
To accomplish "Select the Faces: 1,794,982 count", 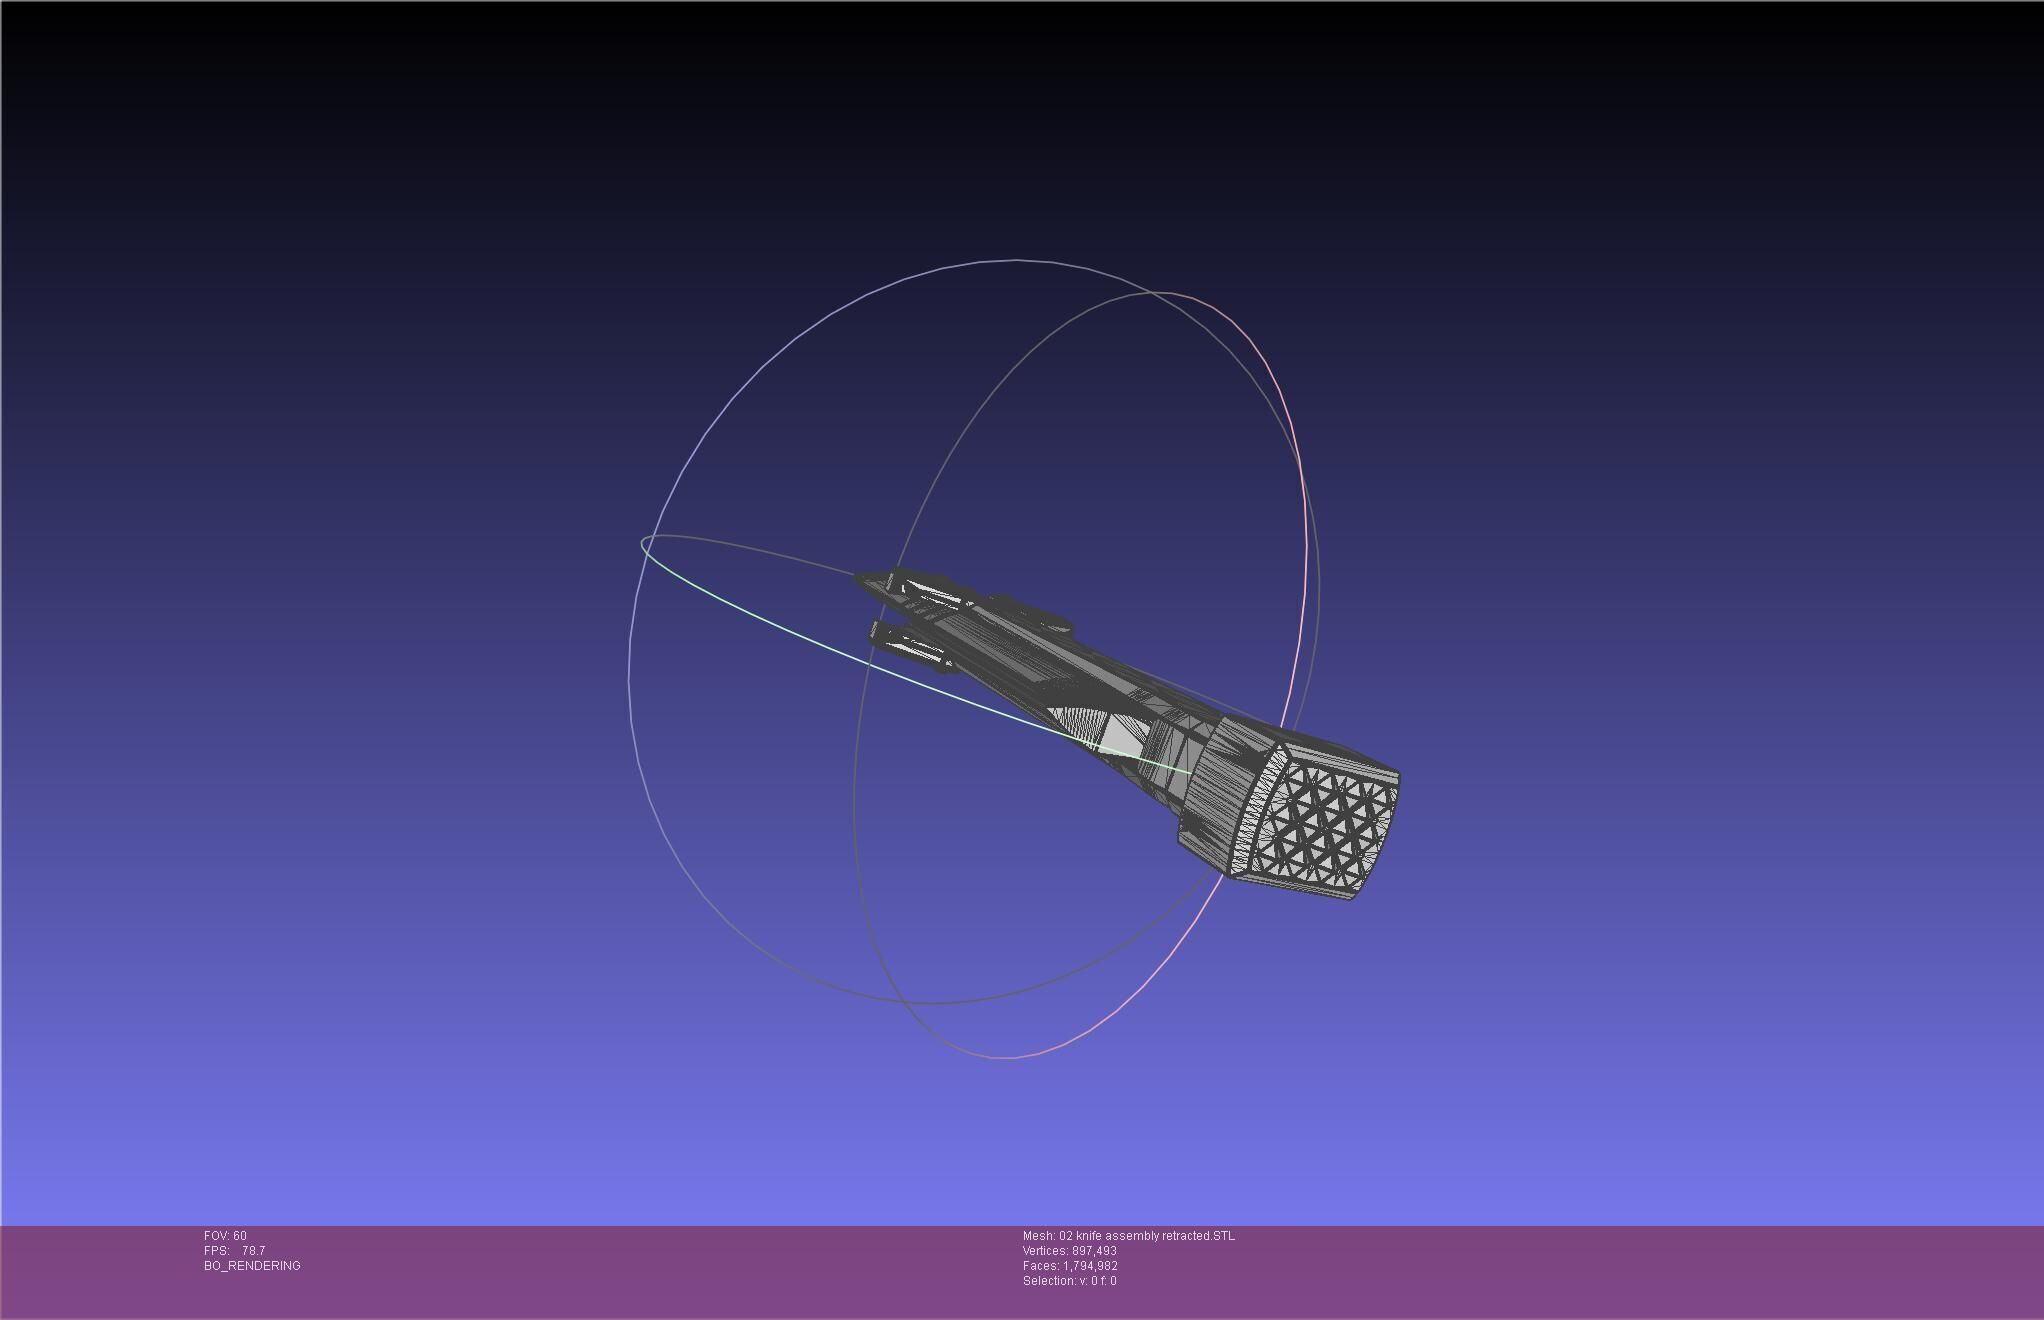I will point(1070,1266).
